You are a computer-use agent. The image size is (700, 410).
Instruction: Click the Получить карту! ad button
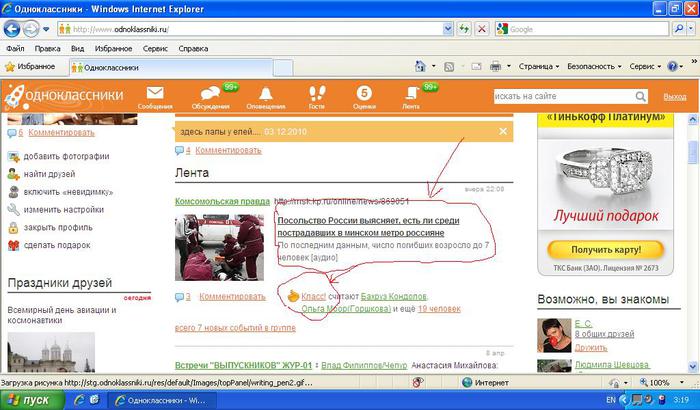pyautogui.click(x=604, y=249)
